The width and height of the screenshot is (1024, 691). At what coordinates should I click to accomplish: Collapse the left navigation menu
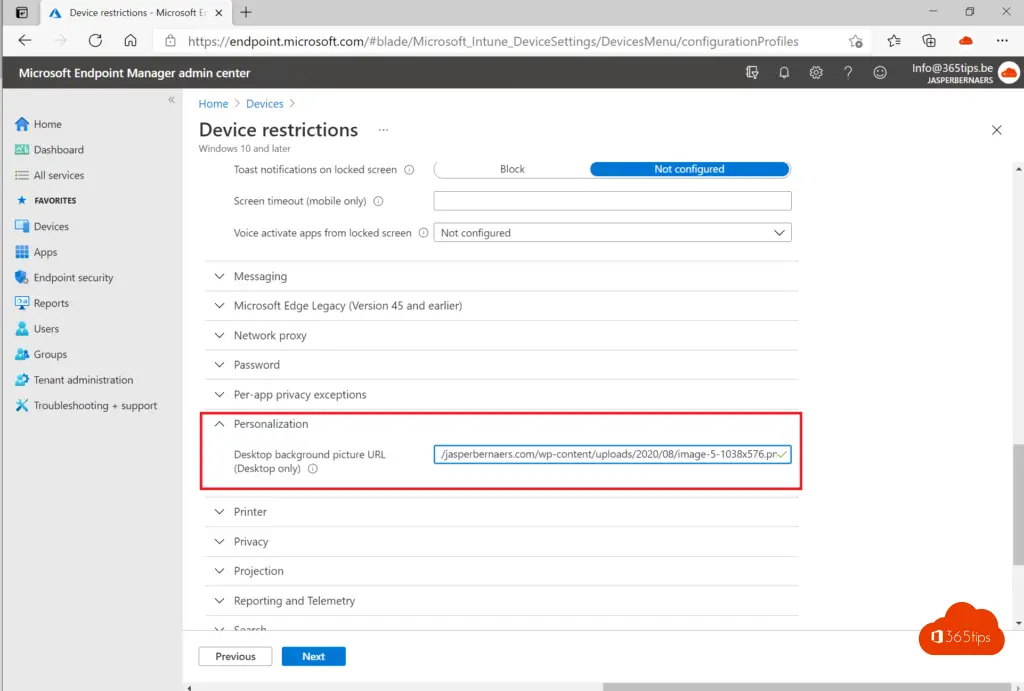click(171, 100)
